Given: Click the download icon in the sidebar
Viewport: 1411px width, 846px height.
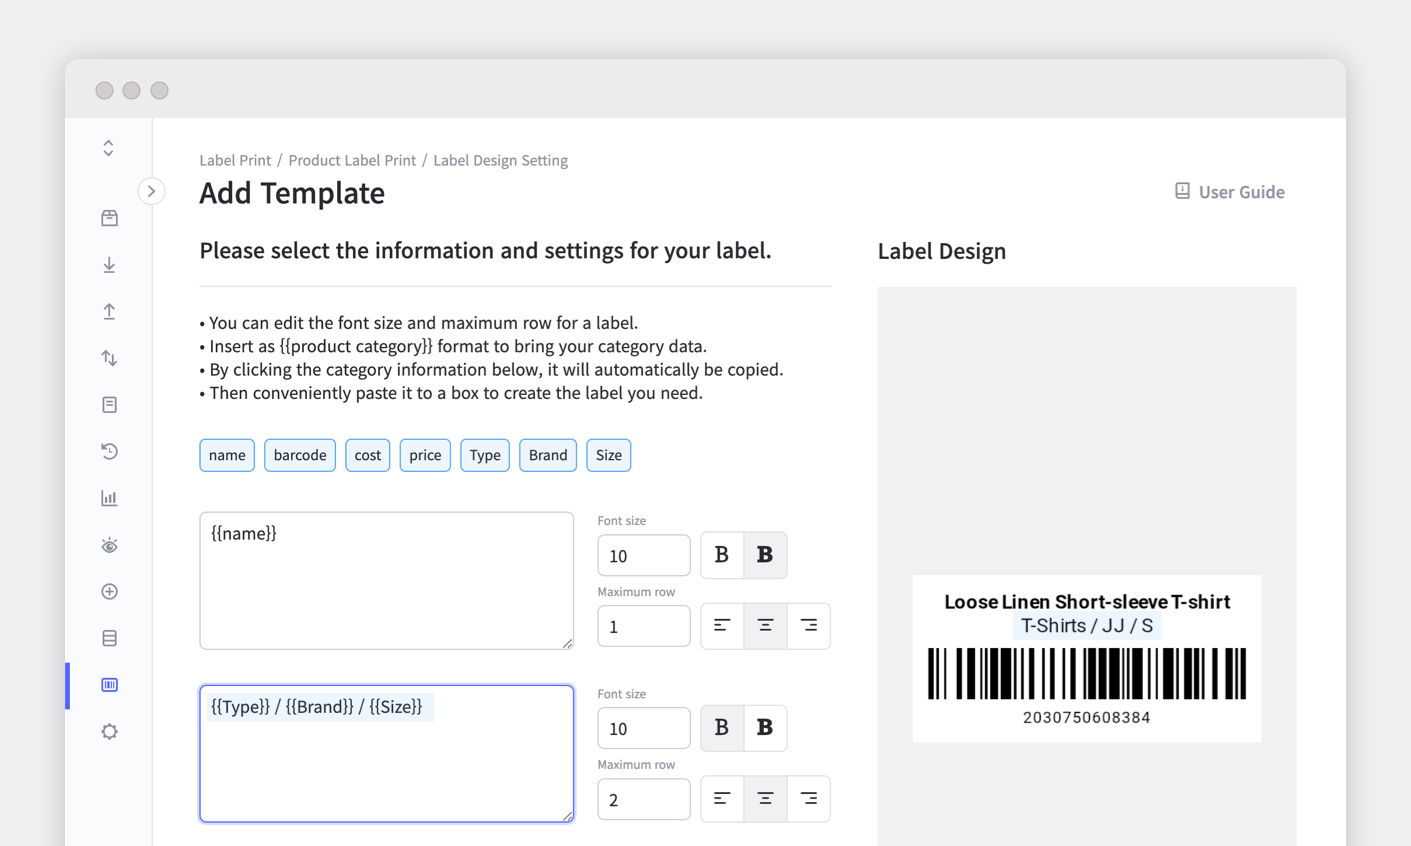Looking at the screenshot, I should click(108, 265).
